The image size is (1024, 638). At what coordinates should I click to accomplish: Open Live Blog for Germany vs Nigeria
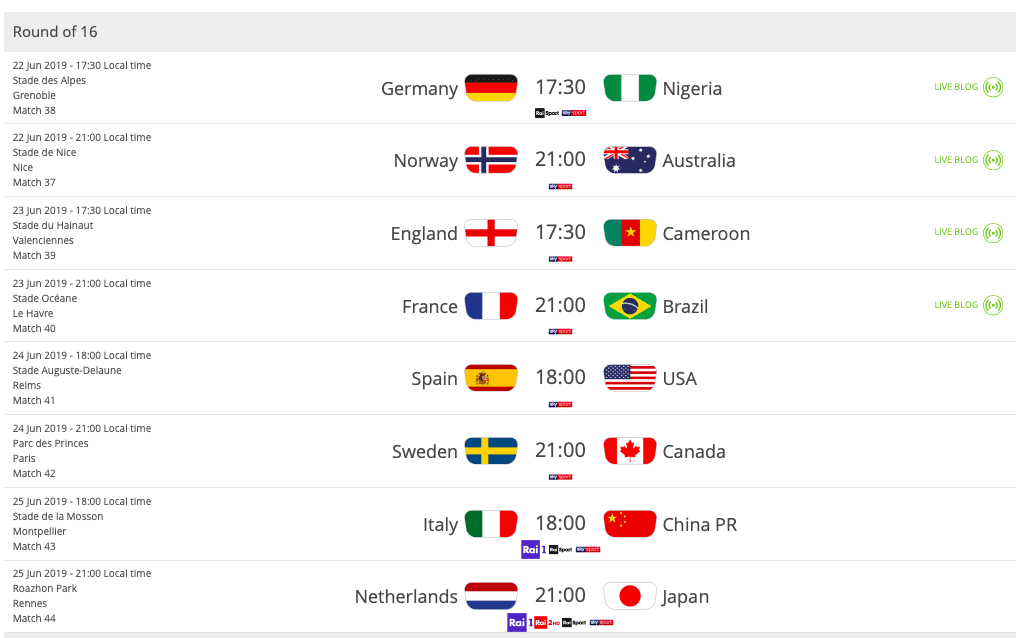click(x=968, y=87)
